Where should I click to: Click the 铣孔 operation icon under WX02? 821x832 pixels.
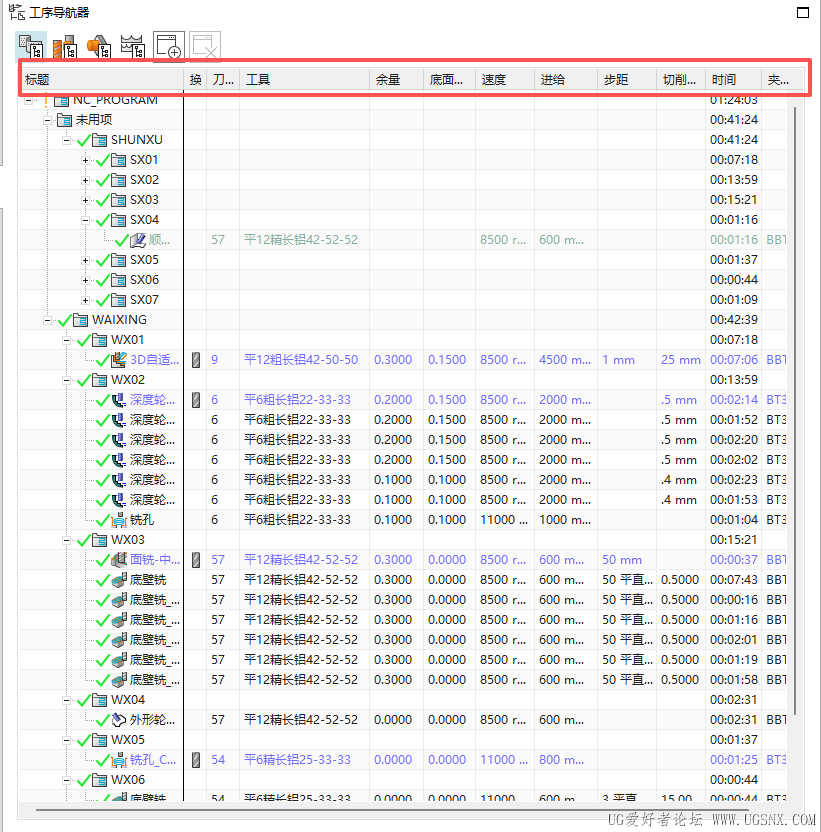pyautogui.click(x=119, y=520)
